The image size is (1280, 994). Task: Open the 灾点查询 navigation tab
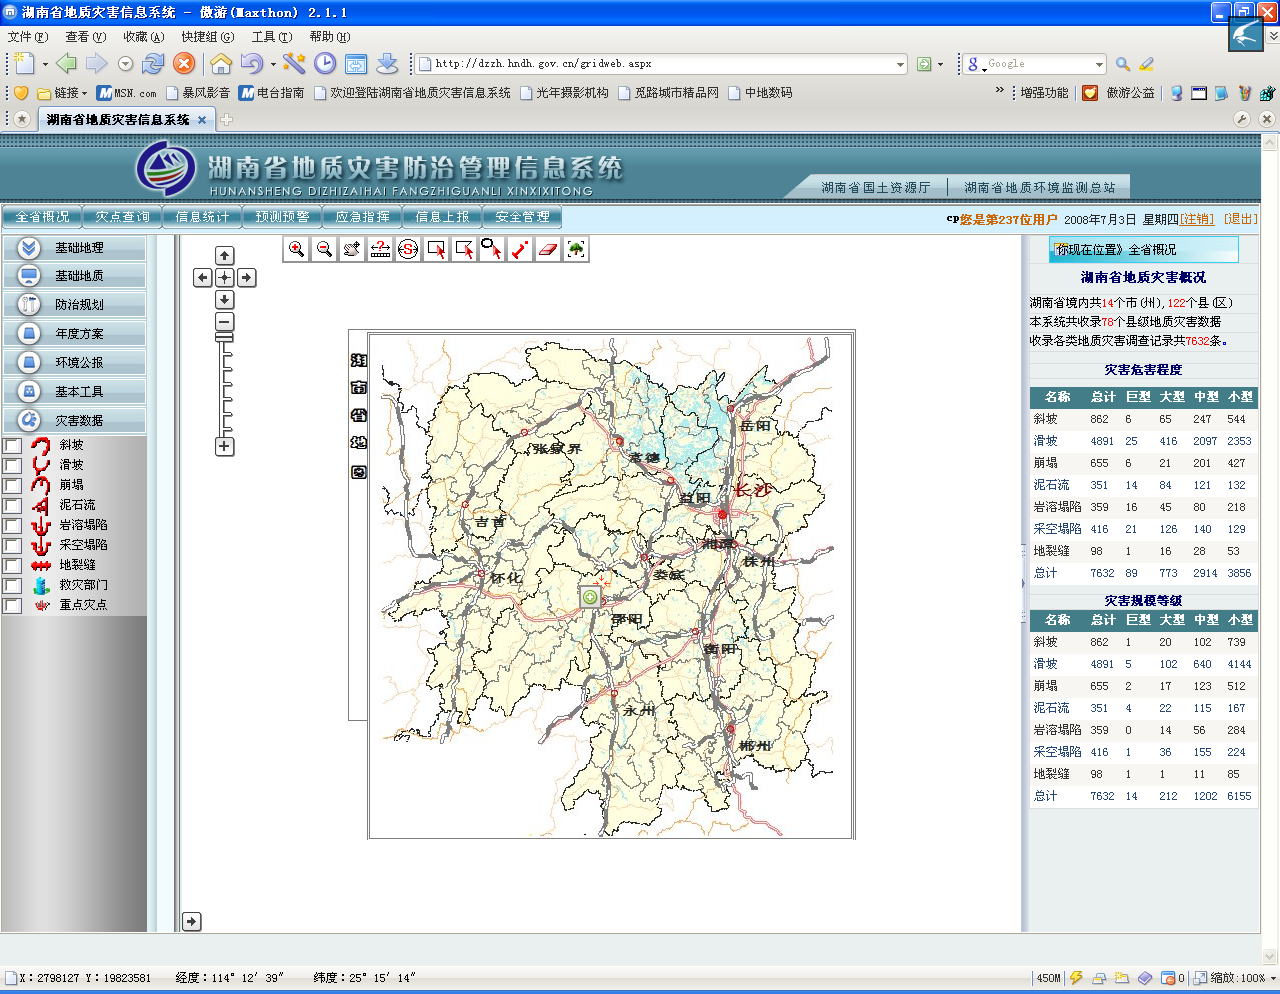pyautogui.click(x=122, y=217)
